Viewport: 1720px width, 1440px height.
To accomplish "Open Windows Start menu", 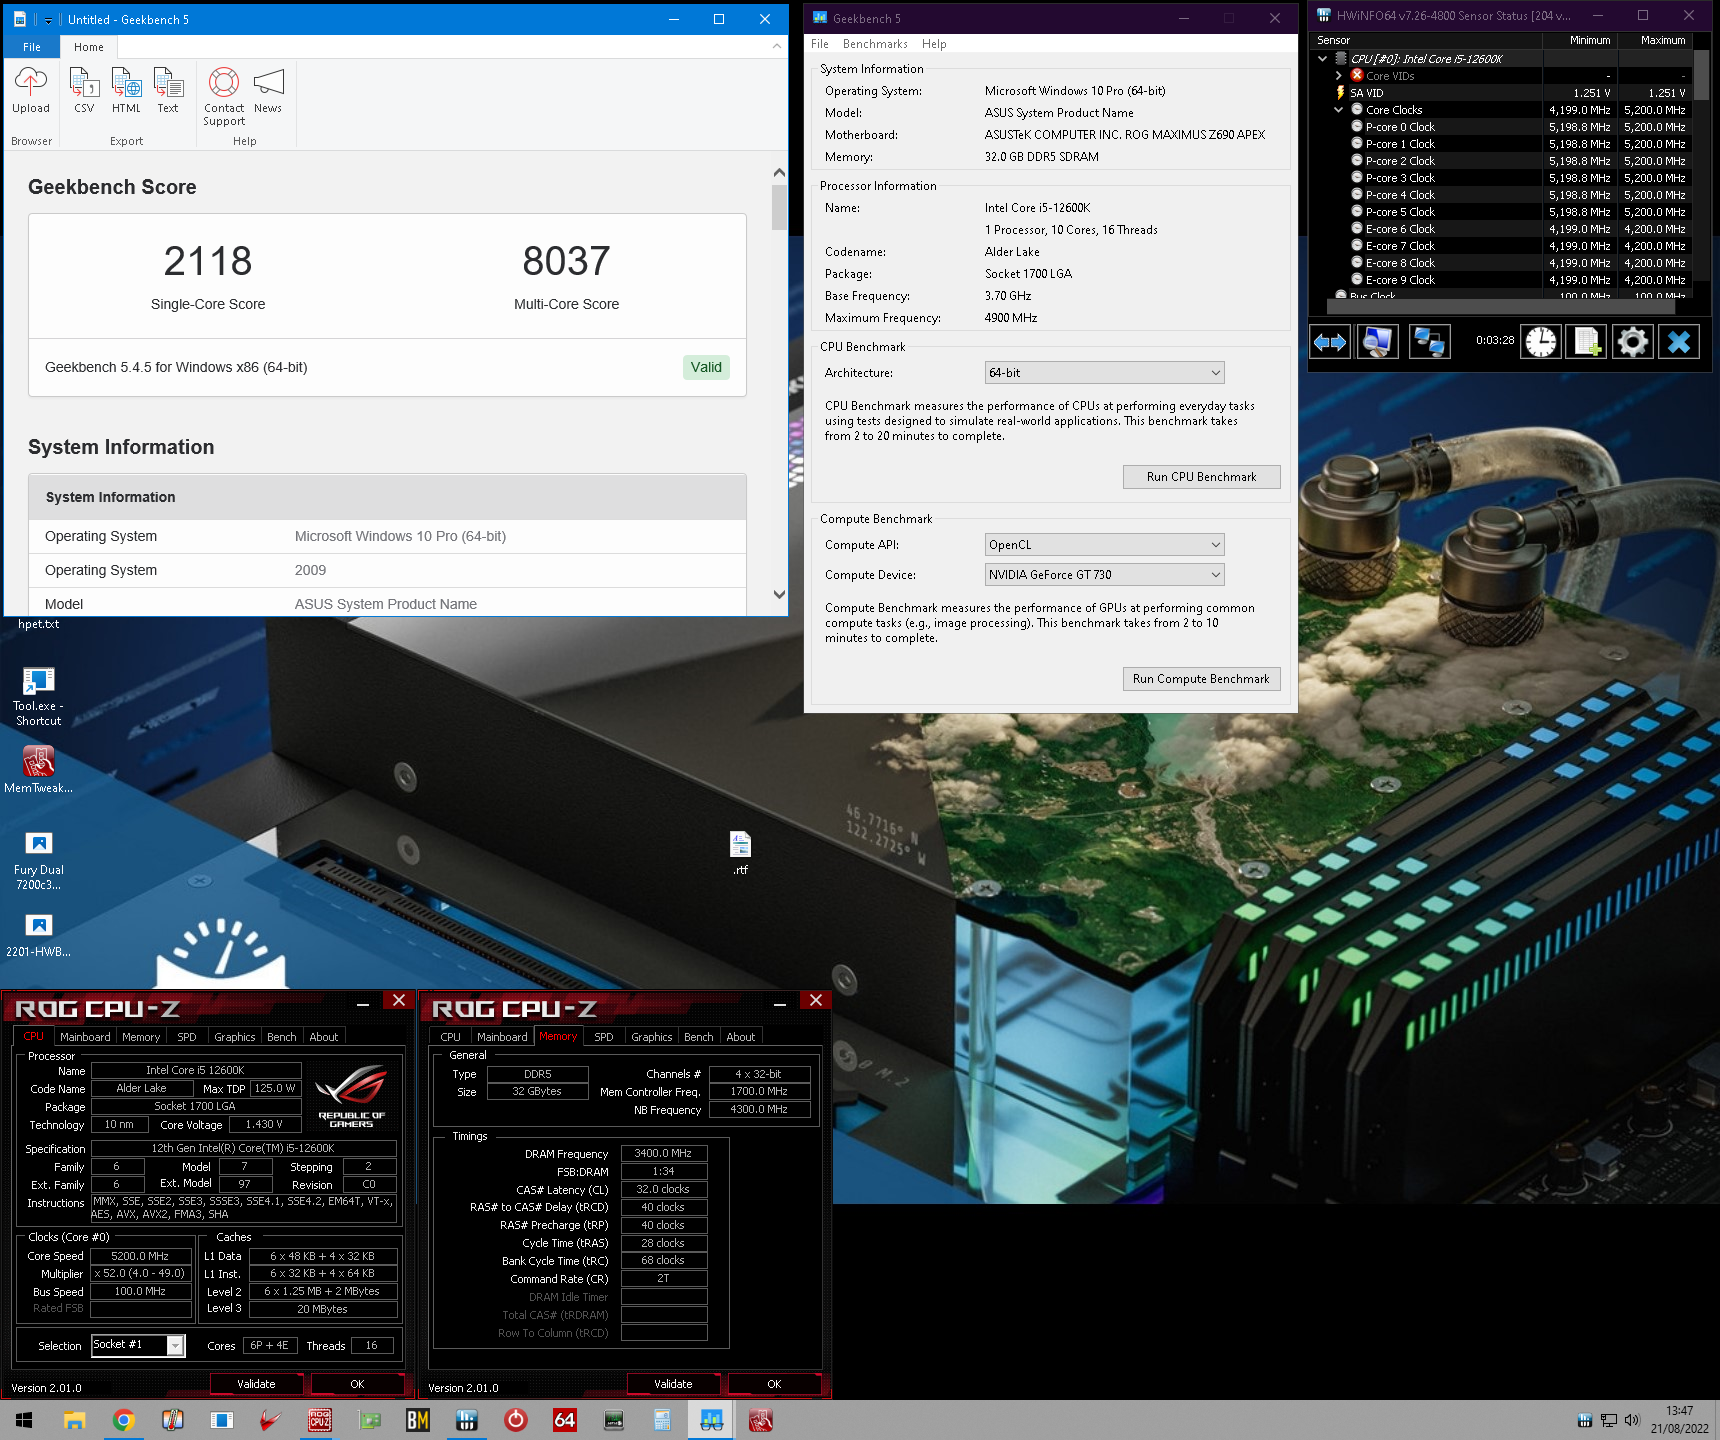I will 24,1420.
